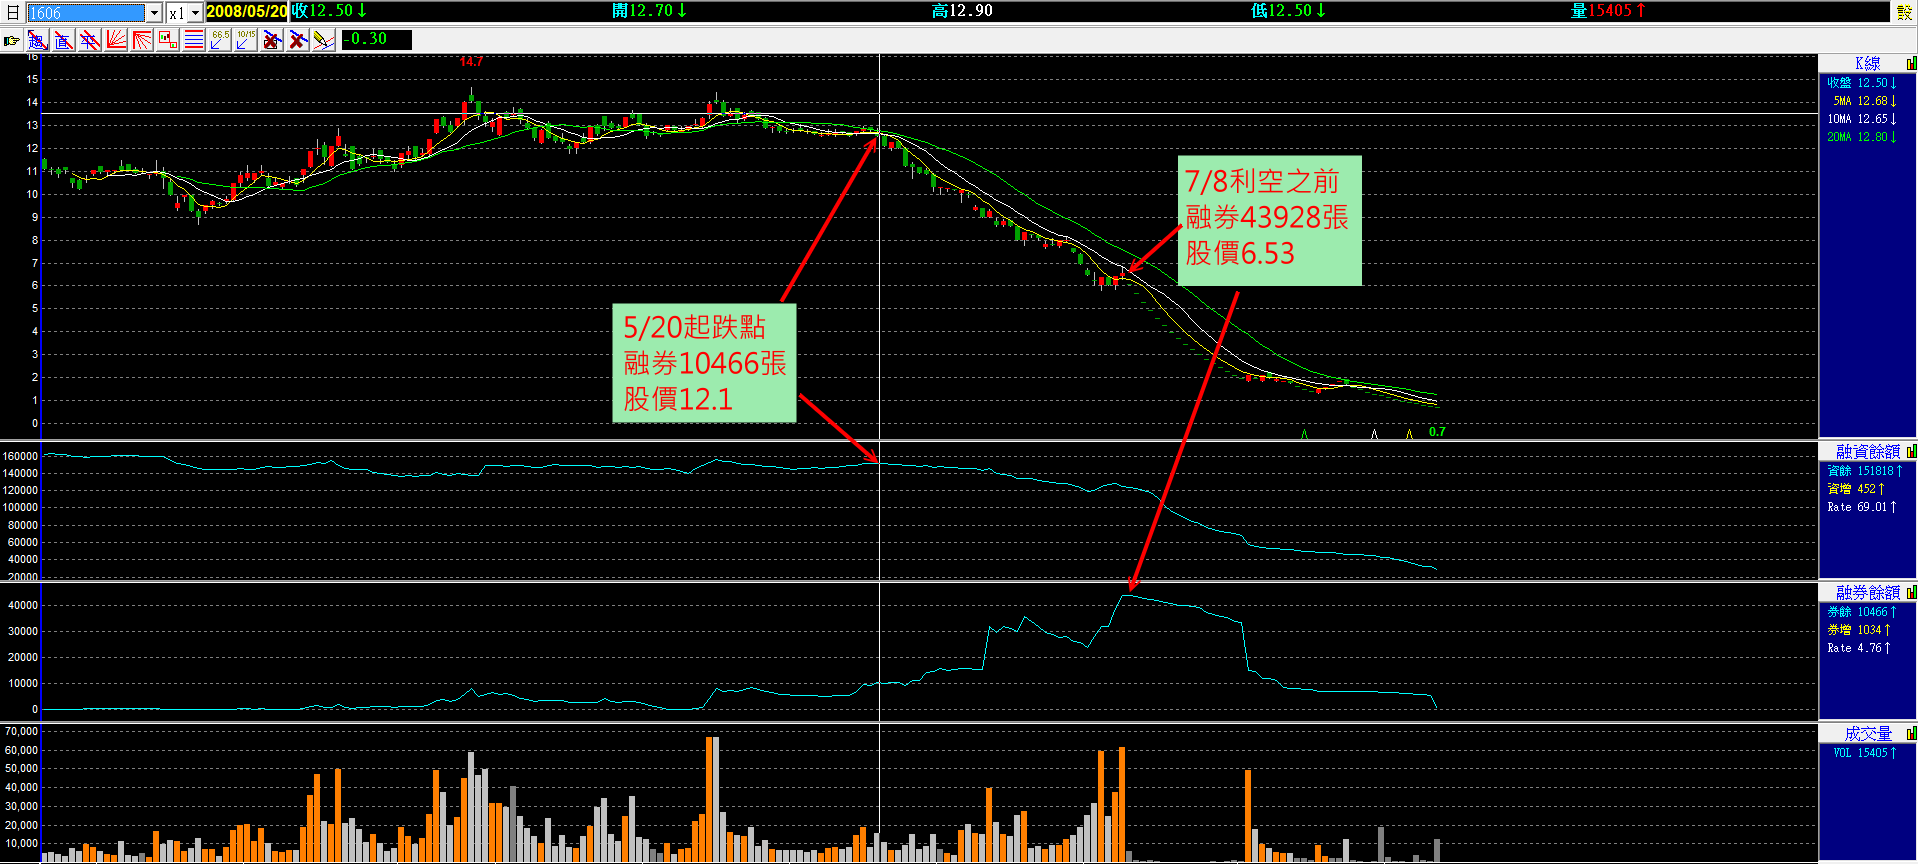1918x864 pixels.
Task: Select the horizontal line (平) drawing tool
Action: pos(89,40)
